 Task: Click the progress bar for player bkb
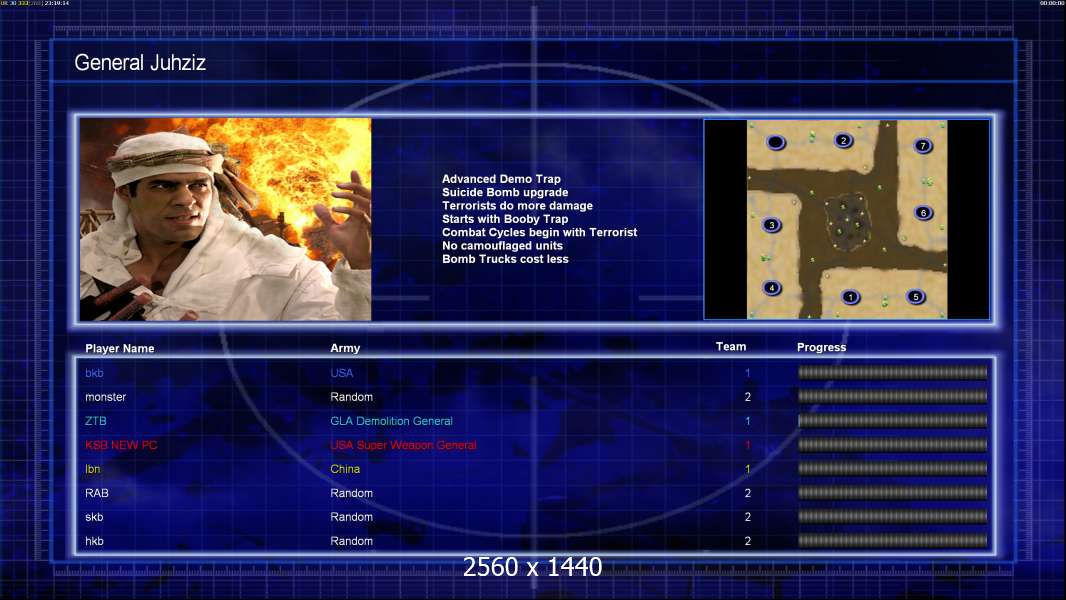892,372
